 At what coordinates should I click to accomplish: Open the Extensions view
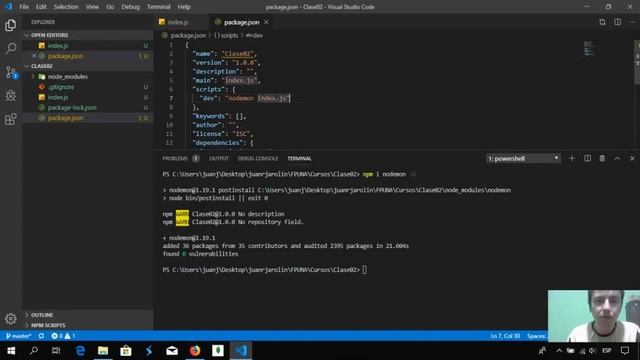pos(11,119)
